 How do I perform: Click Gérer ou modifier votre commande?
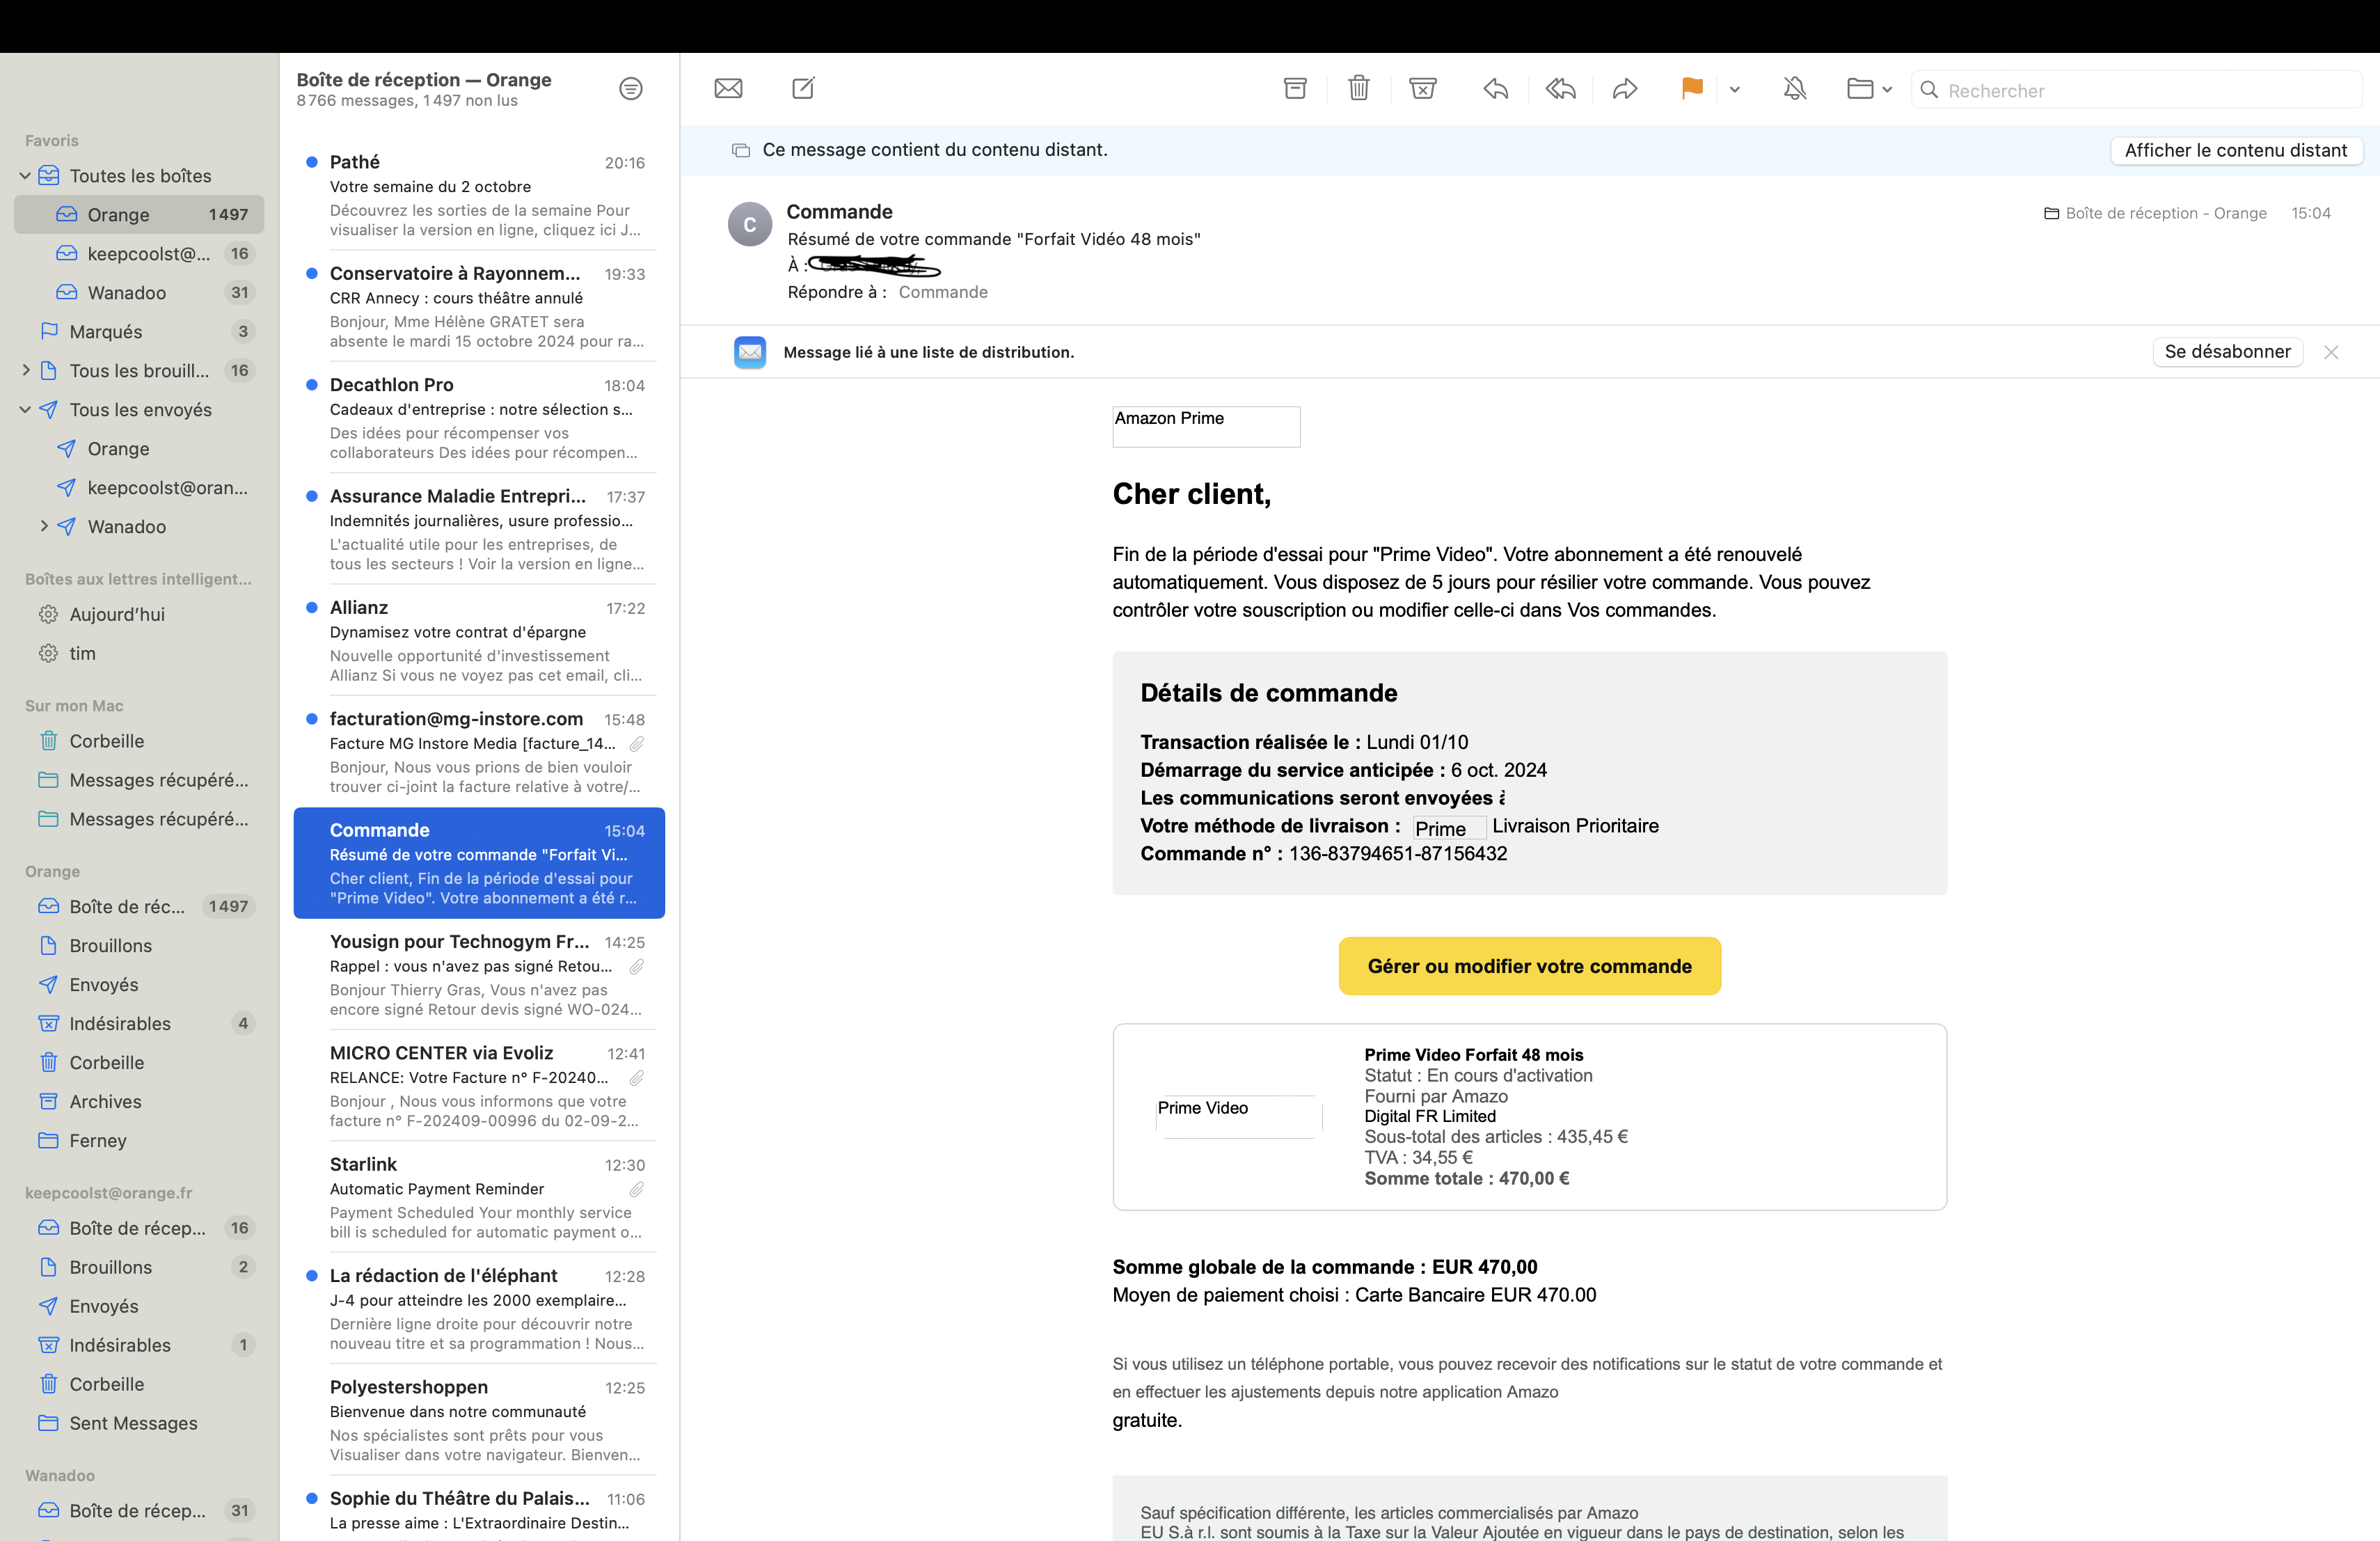1529,966
